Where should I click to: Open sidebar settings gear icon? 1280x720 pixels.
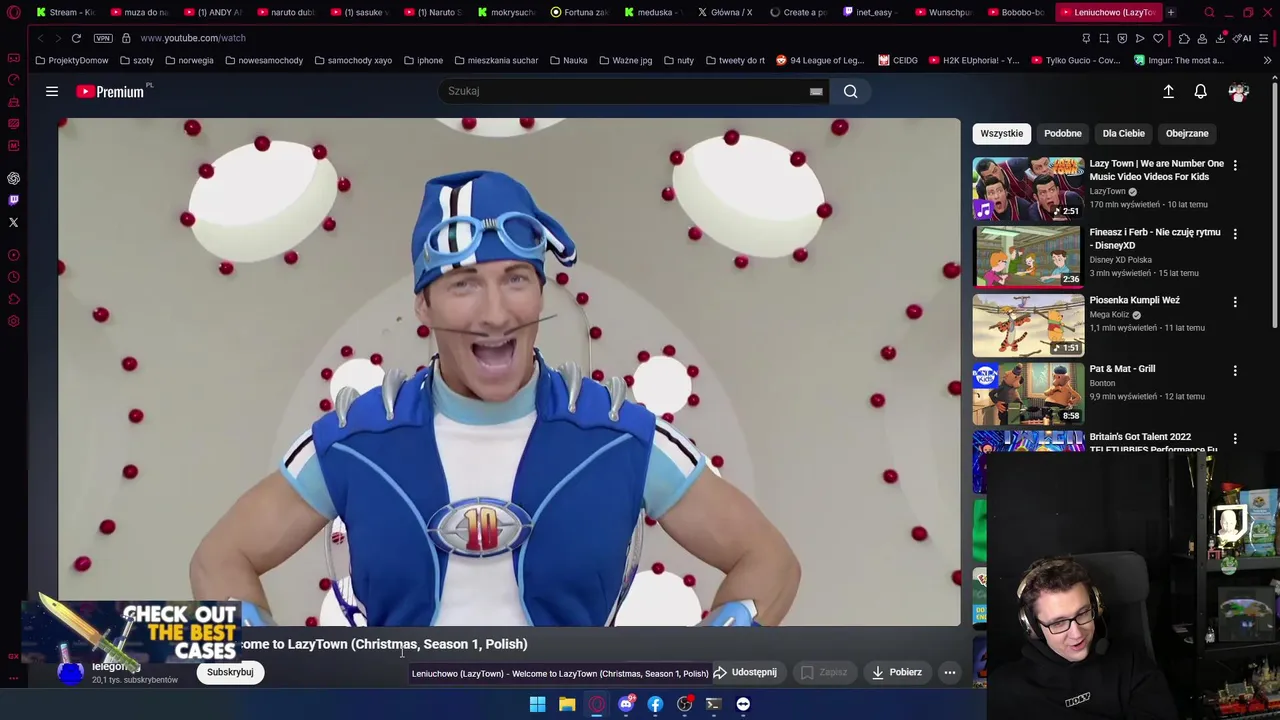click(14, 321)
